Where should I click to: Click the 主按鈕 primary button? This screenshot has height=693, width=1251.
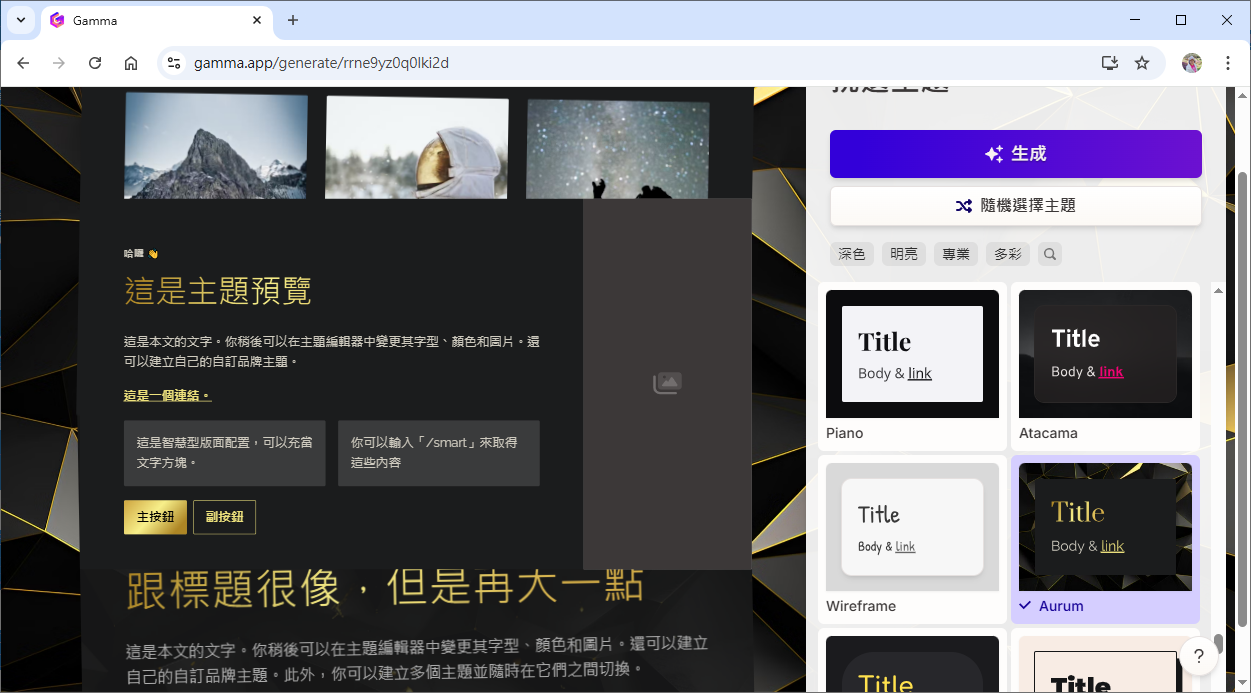tap(155, 517)
